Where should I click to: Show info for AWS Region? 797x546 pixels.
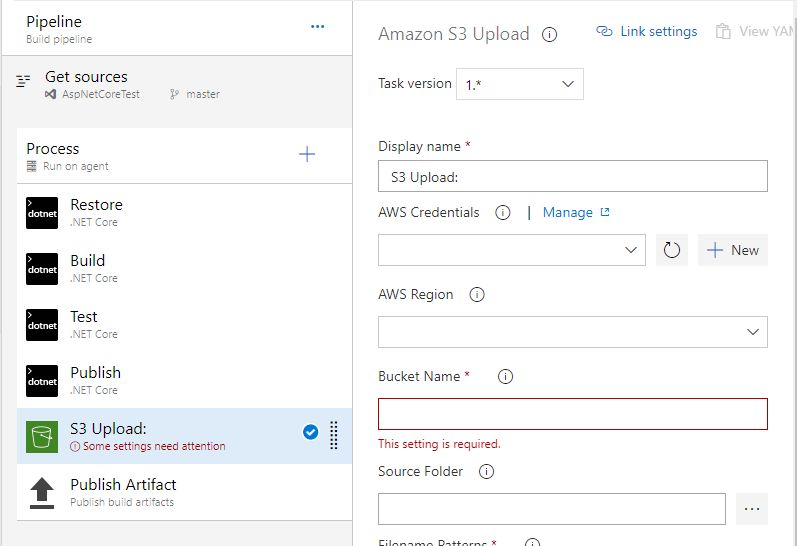(477, 294)
